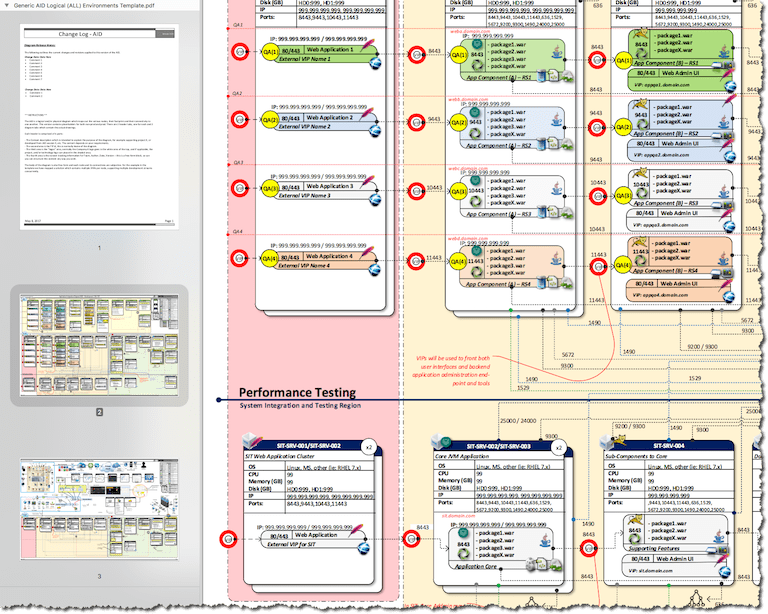Click Java cup icon in App Component (A) – RS1
The image size is (768, 614).
pos(557,51)
